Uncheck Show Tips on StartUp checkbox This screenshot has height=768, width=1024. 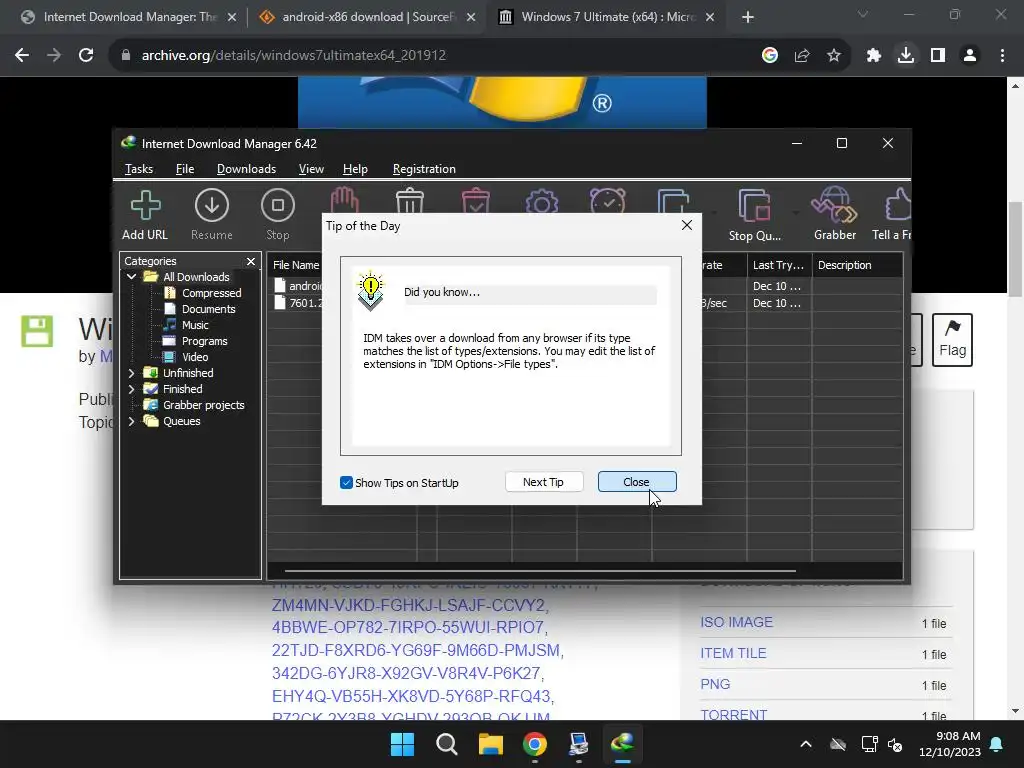pos(346,483)
